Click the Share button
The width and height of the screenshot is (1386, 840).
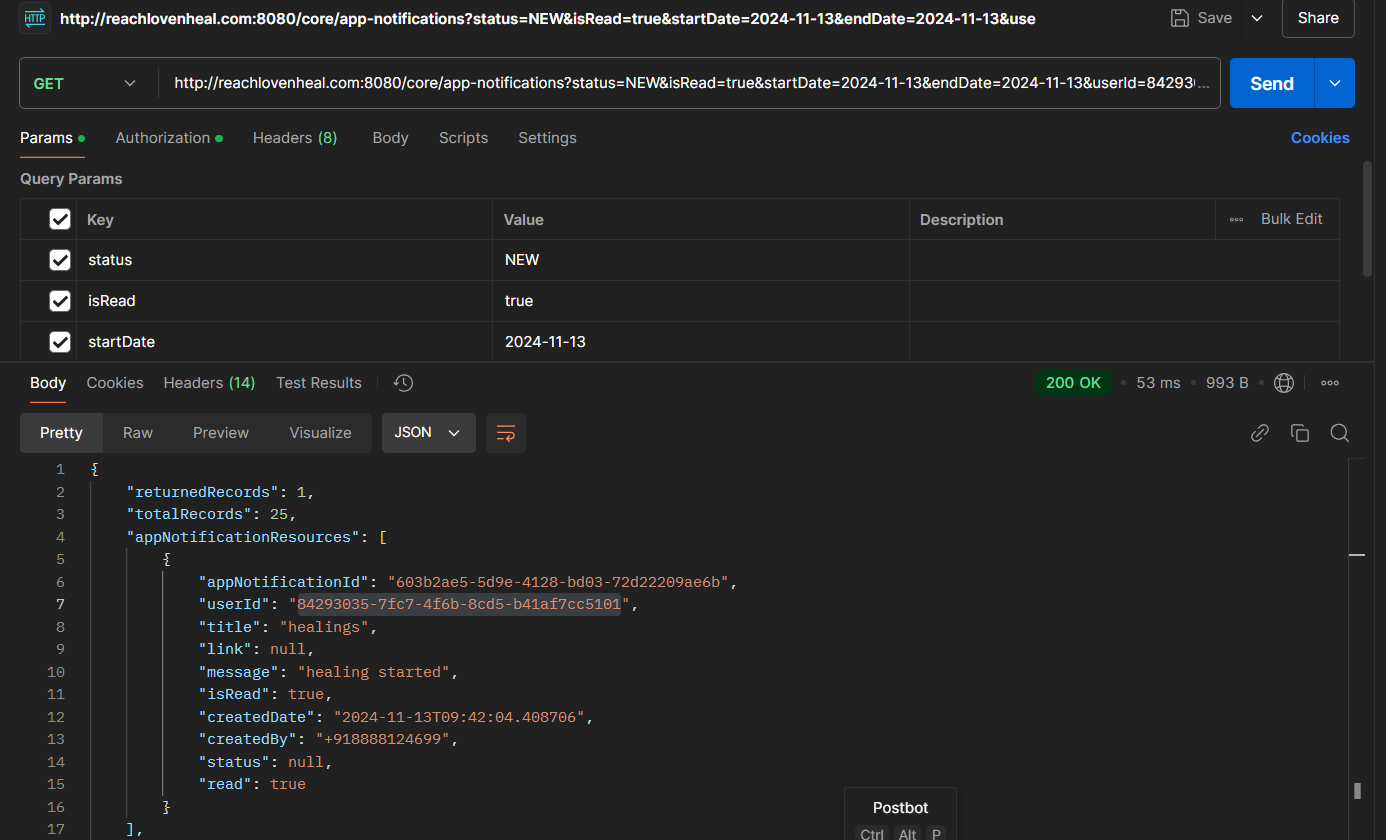point(1318,18)
